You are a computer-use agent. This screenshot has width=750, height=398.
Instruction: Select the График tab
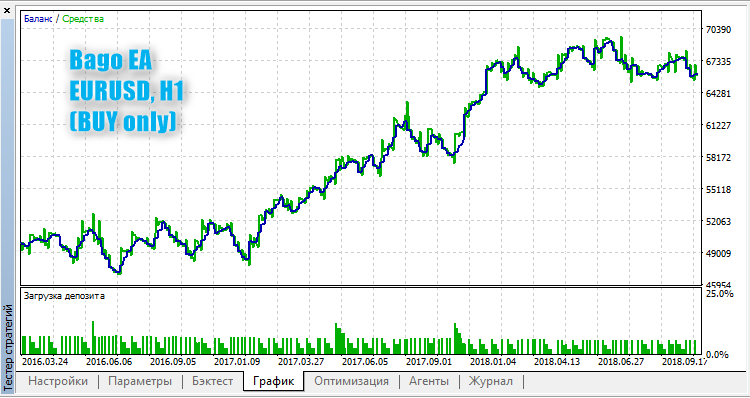click(273, 381)
